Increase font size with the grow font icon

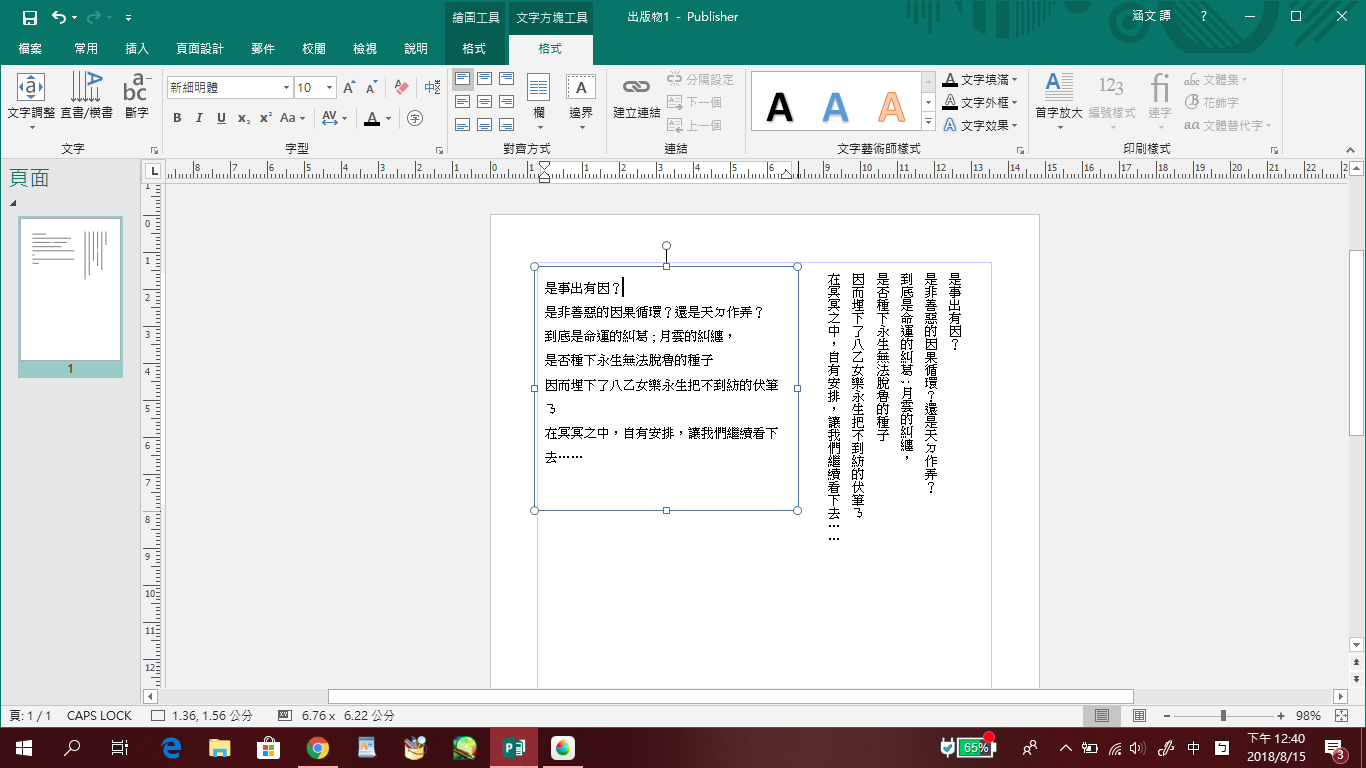coord(349,88)
